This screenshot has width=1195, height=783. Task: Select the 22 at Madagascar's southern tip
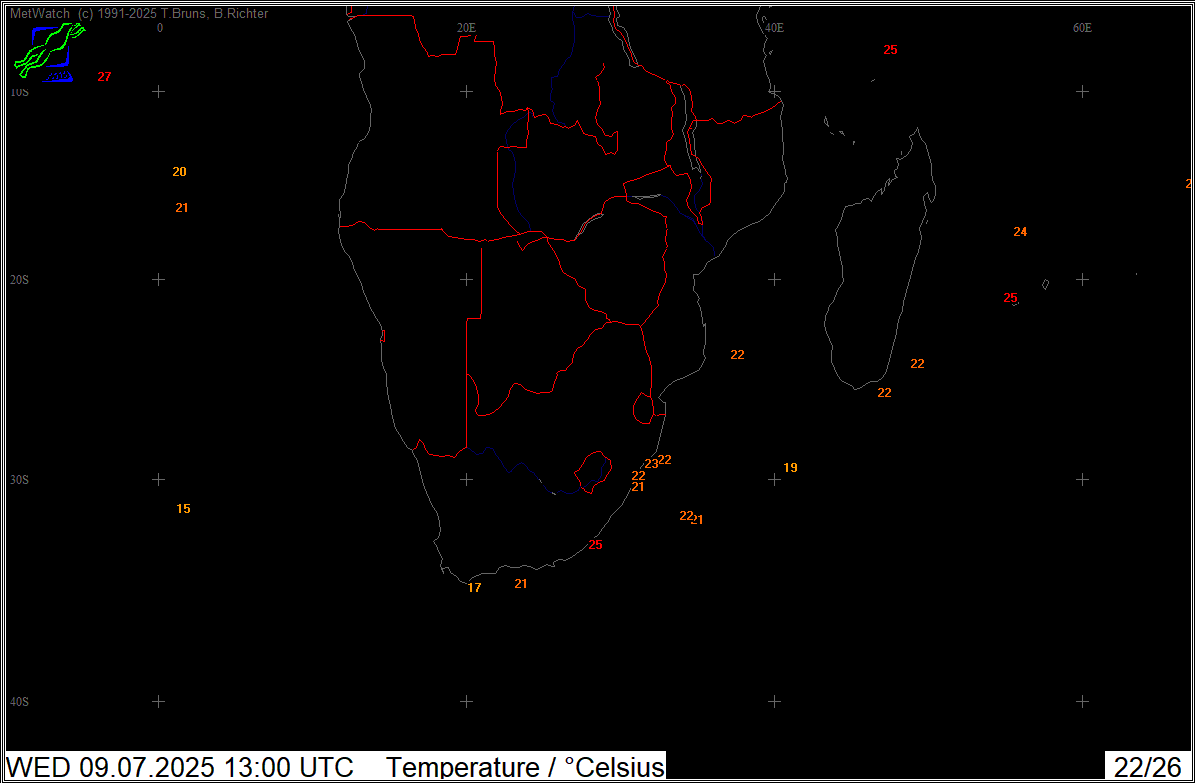click(x=884, y=393)
